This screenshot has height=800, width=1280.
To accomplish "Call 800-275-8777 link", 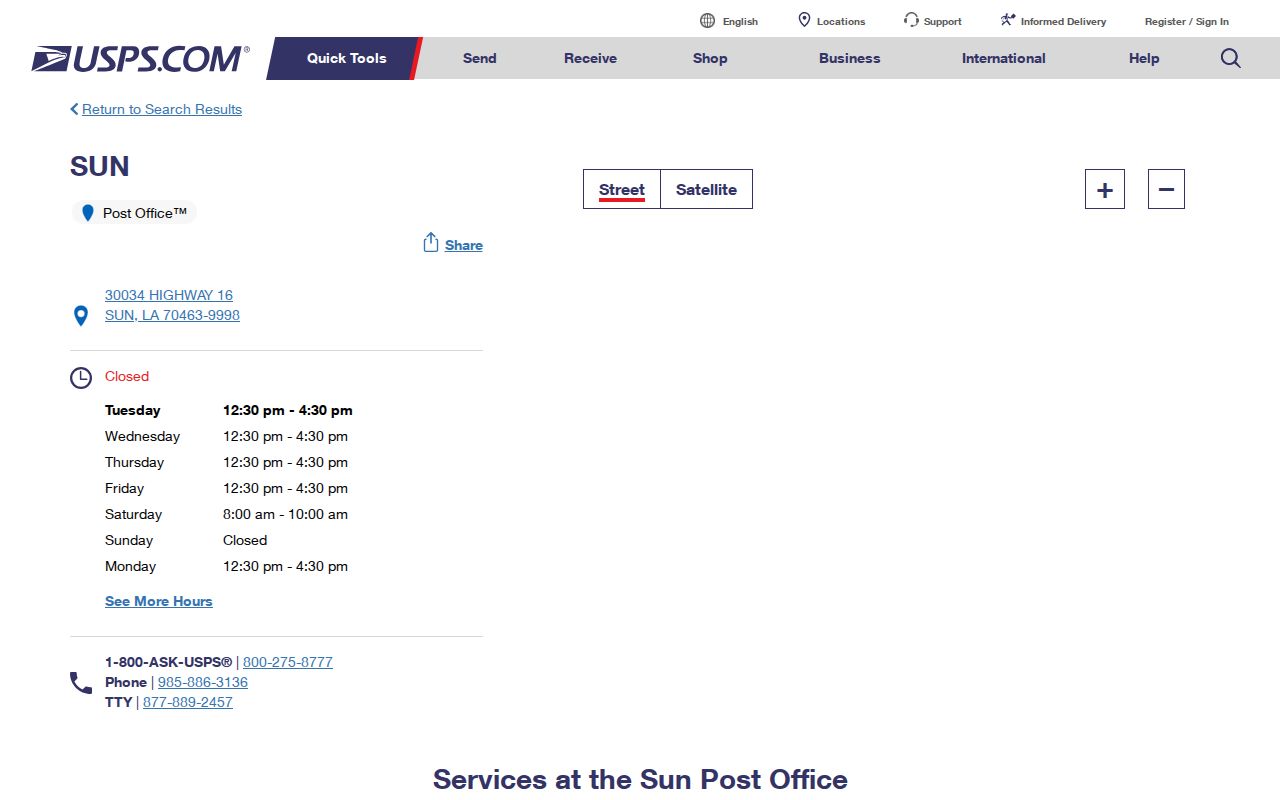I will 288,662.
